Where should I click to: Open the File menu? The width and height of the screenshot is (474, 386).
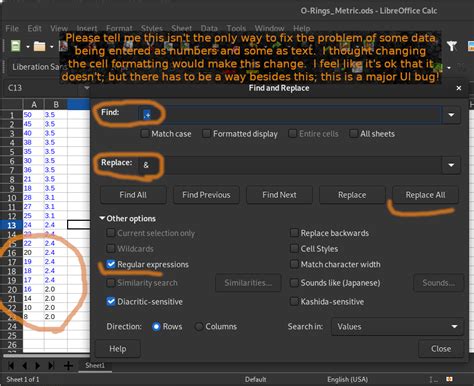click(12, 28)
